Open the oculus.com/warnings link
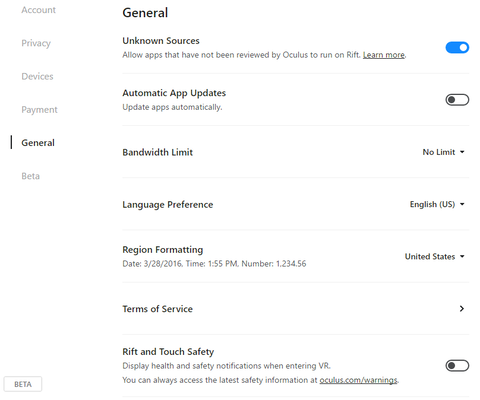 [x=358, y=380]
